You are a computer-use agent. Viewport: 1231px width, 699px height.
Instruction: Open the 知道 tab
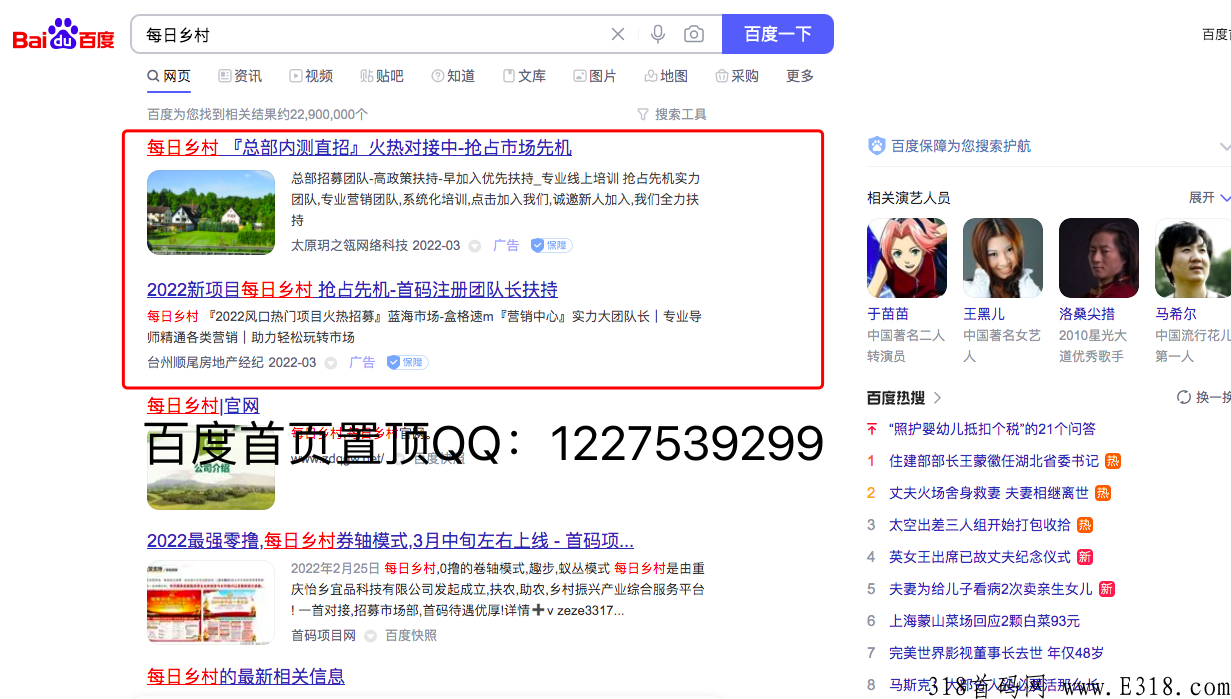[453, 76]
